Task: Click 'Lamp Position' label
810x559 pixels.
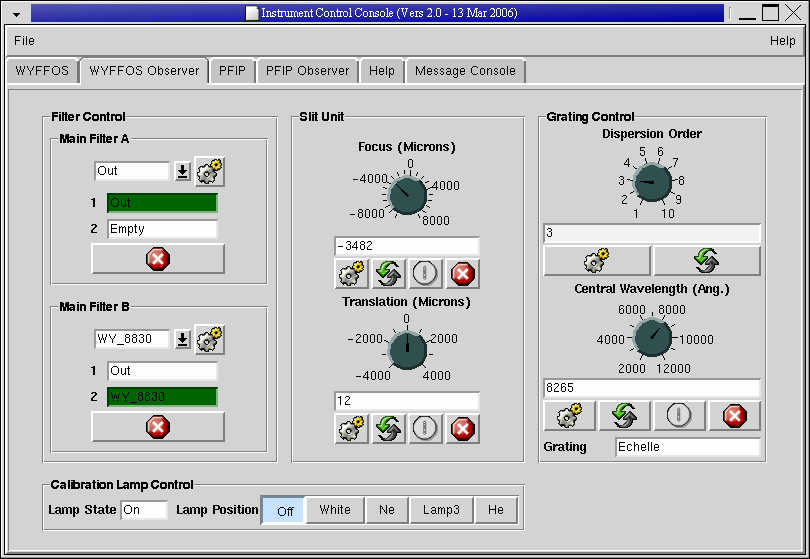Action: (217, 510)
